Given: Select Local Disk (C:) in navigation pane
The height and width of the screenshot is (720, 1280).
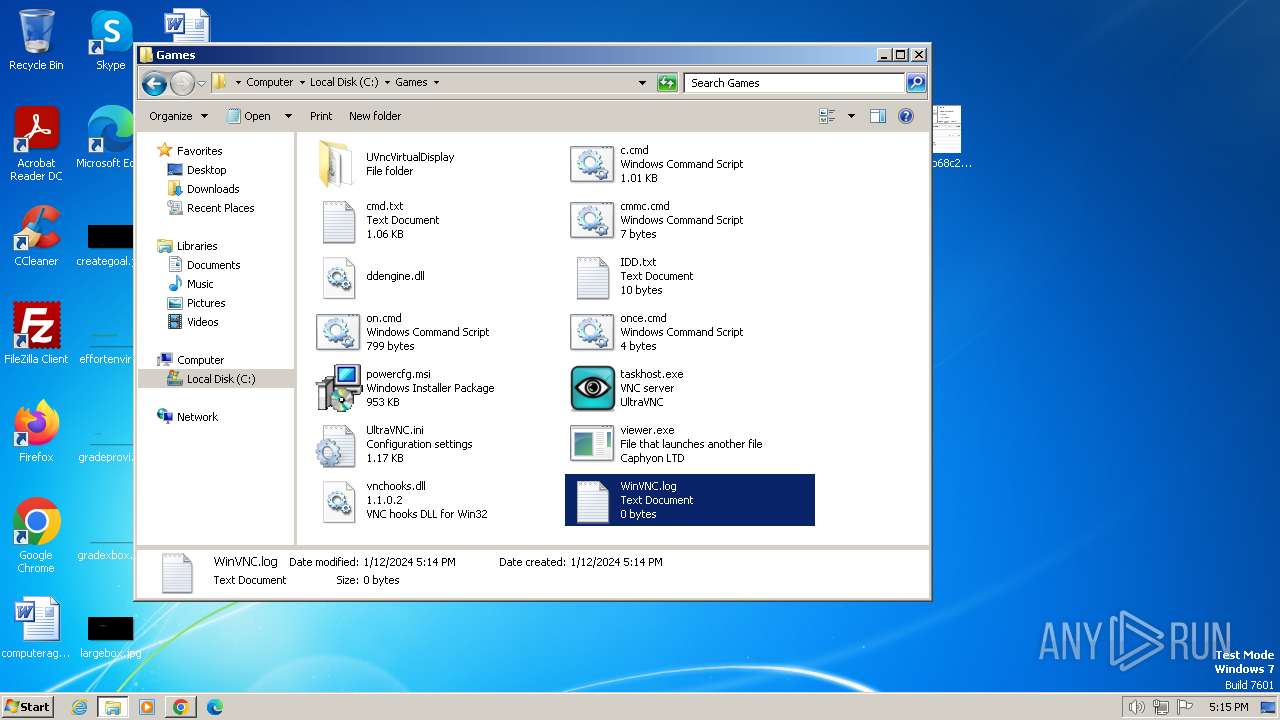Looking at the screenshot, I should (220, 379).
